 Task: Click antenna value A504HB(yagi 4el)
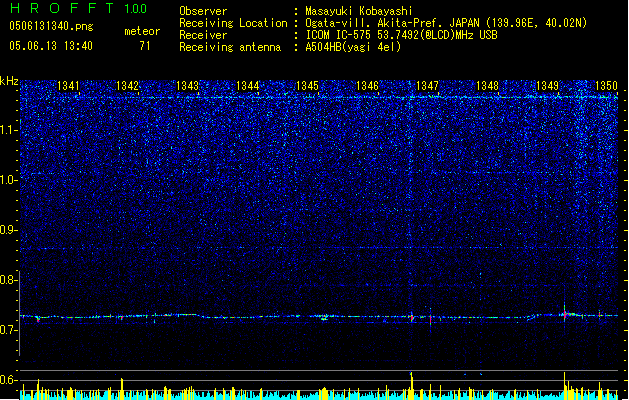pos(353,47)
